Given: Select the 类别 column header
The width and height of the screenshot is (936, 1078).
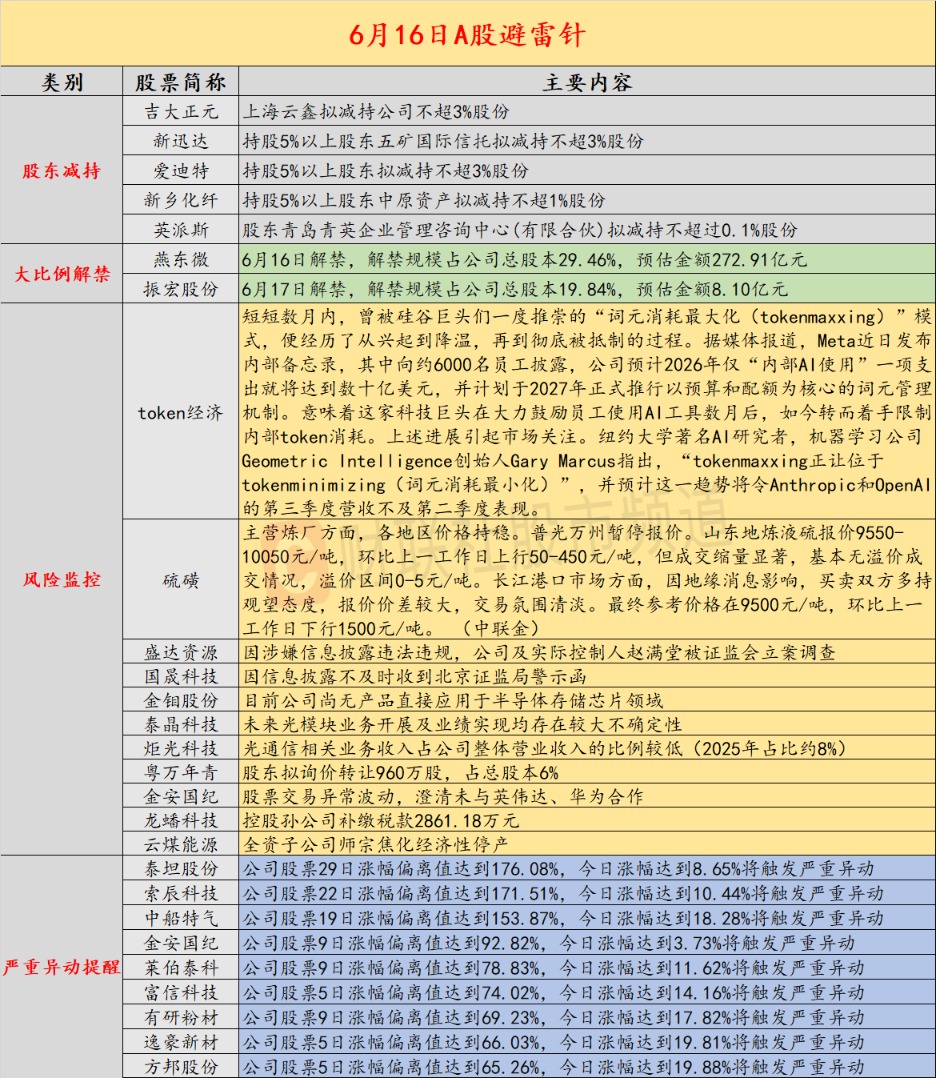Looking at the screenshot, I should pyautogui.click(x=62, y=82).
